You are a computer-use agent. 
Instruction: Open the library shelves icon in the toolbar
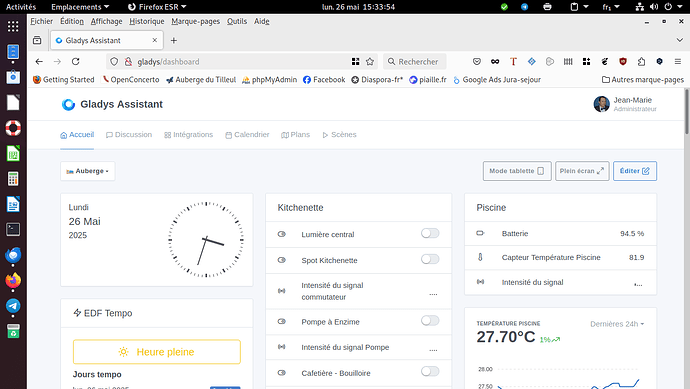click(568, 62)
